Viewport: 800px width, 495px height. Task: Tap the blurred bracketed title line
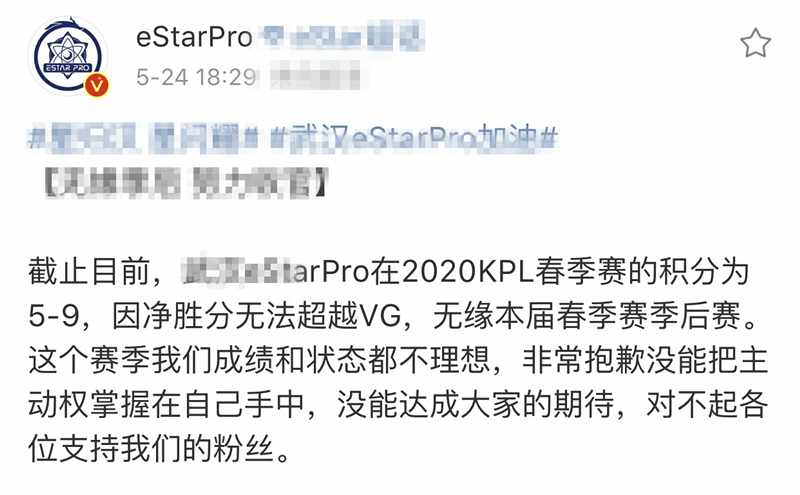185,182
